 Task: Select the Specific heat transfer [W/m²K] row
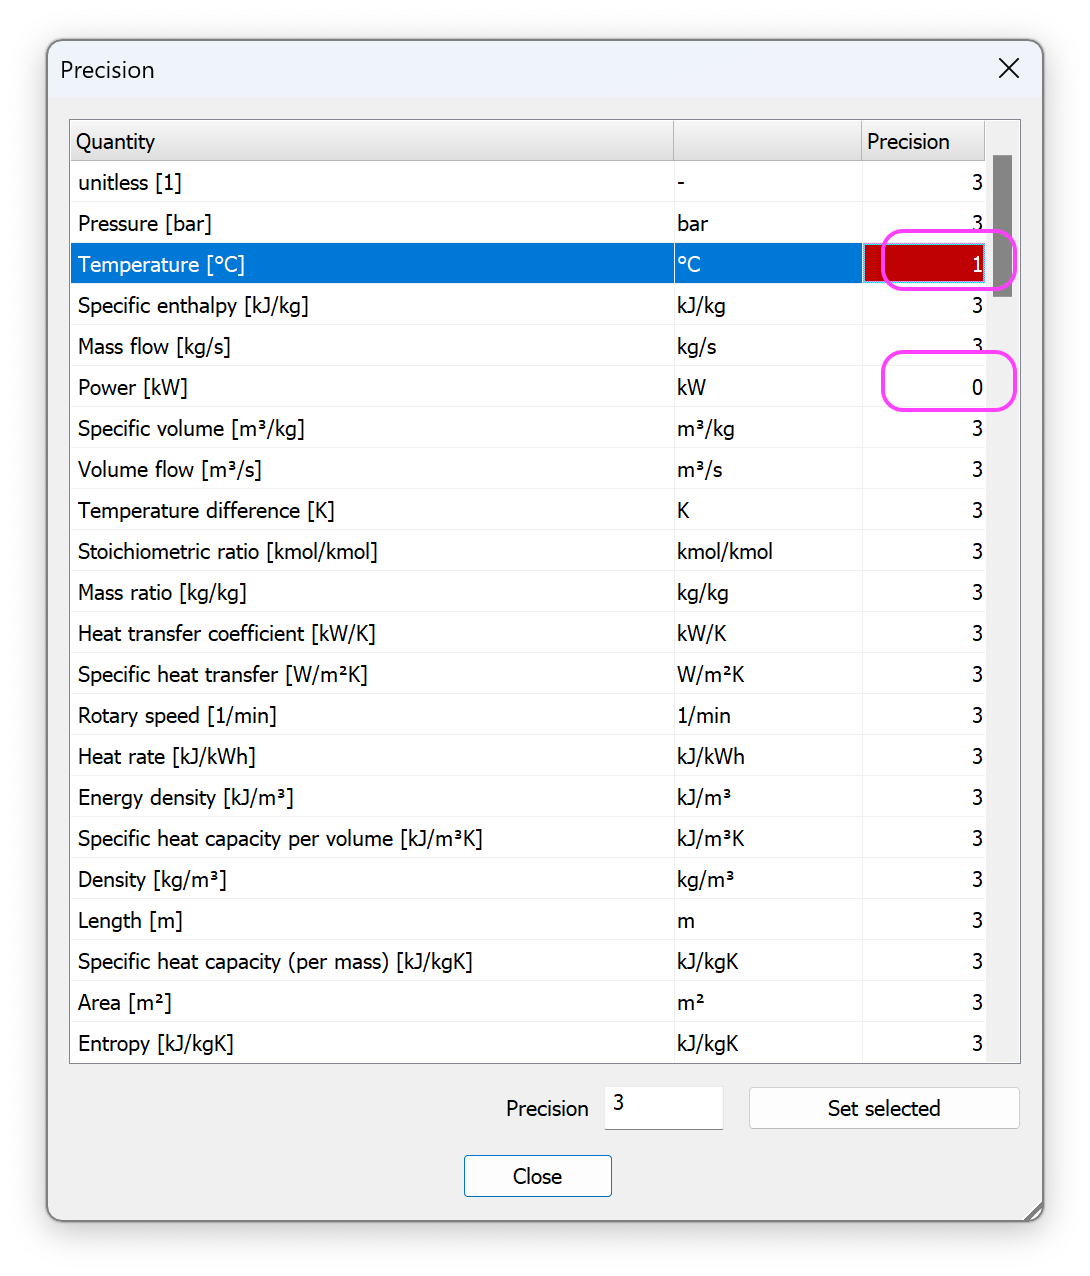point(528,674)
